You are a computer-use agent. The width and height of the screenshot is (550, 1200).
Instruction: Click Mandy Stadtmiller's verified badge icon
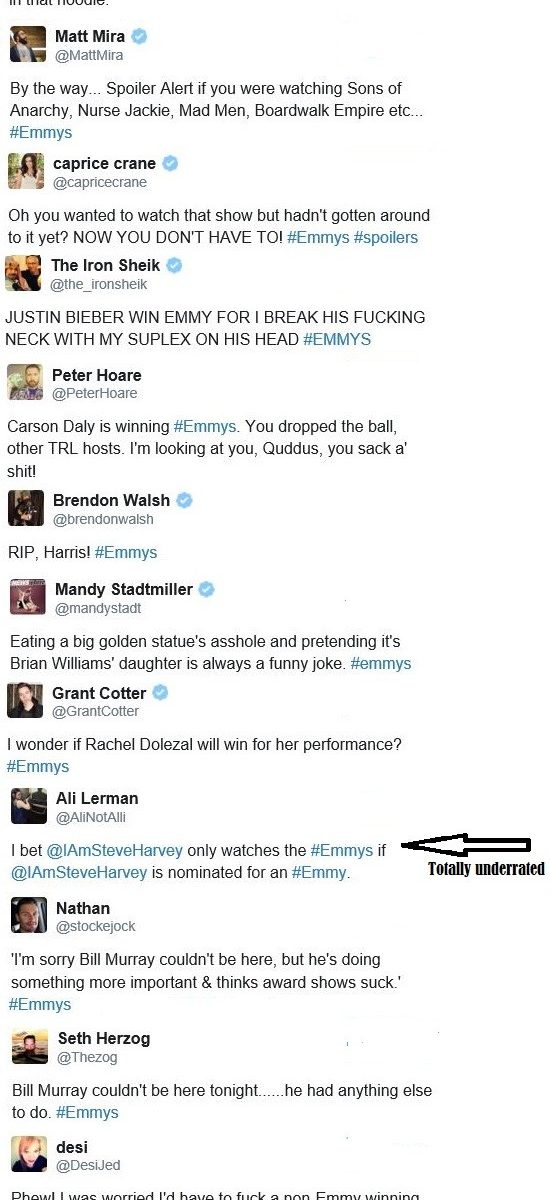(206, 589)
